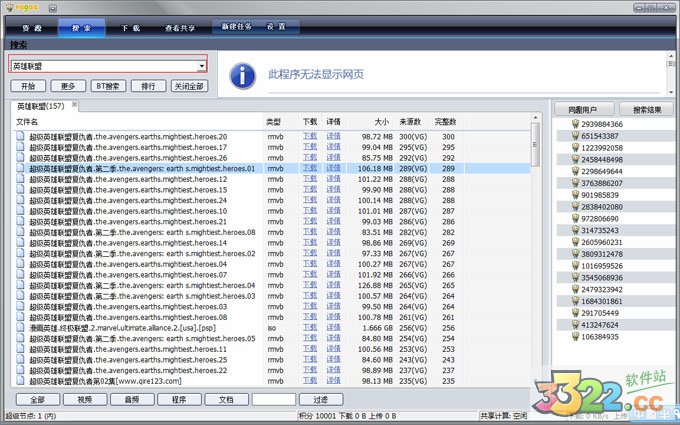Open the search keyword dropdown arrow
The height and width of the screenshot is (425, 680).
click(x=202, y=65)
